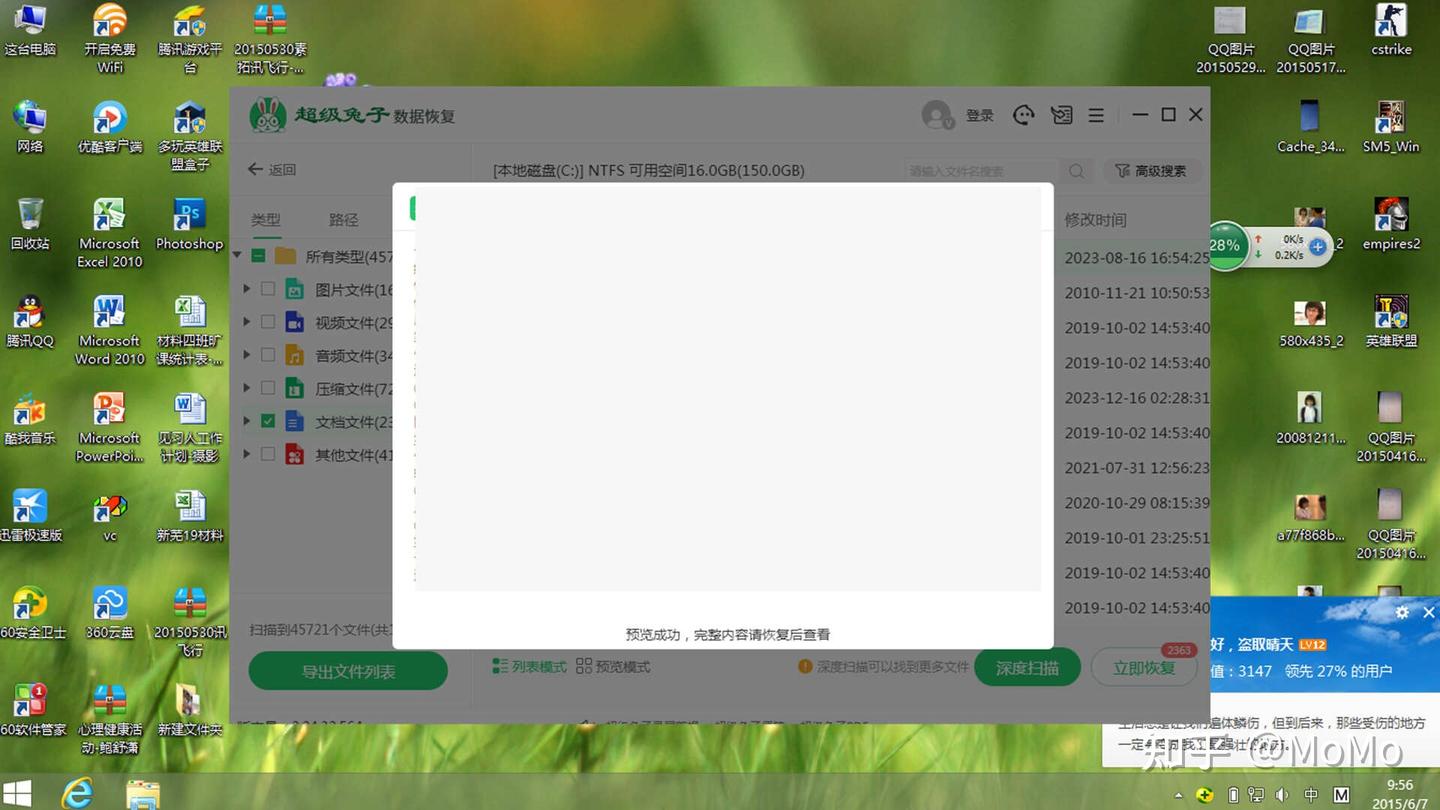
Task: Open Microsoft Excel 2010 desktop shortcut
Action: pos(110,232)
